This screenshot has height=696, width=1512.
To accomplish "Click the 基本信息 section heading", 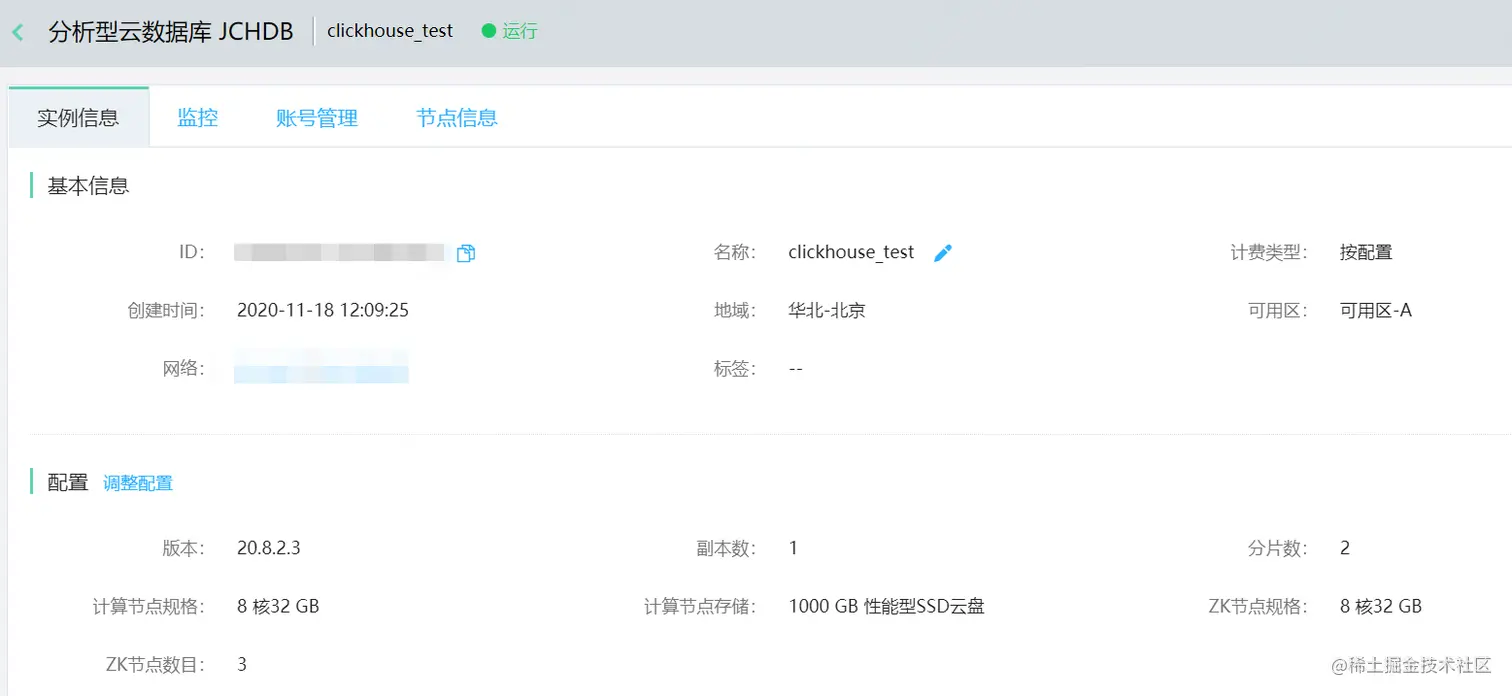I will [x=88, y=185].
